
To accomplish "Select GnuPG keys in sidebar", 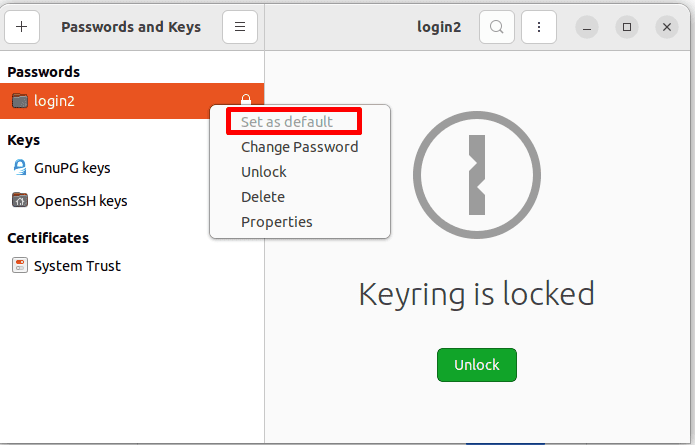I will (x=72, y=167).
